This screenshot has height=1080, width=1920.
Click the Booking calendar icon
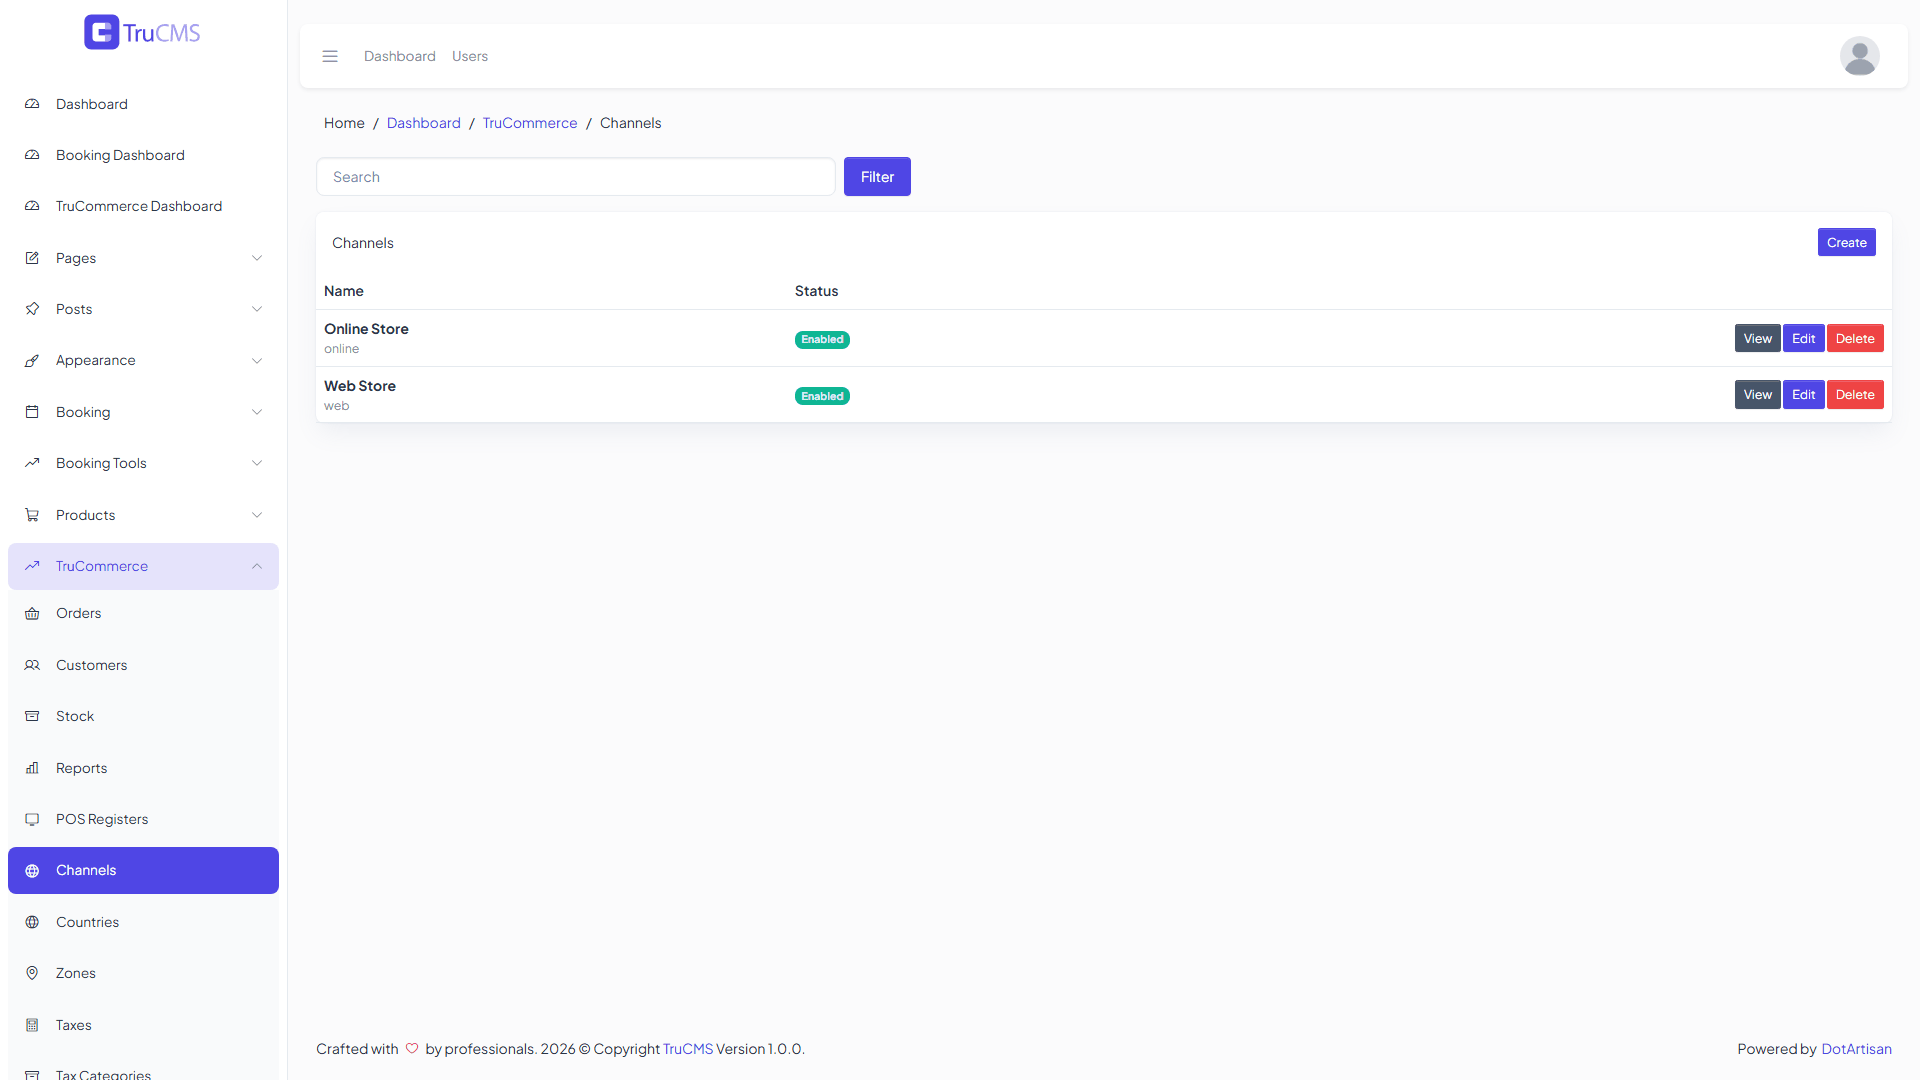point(32,412)
